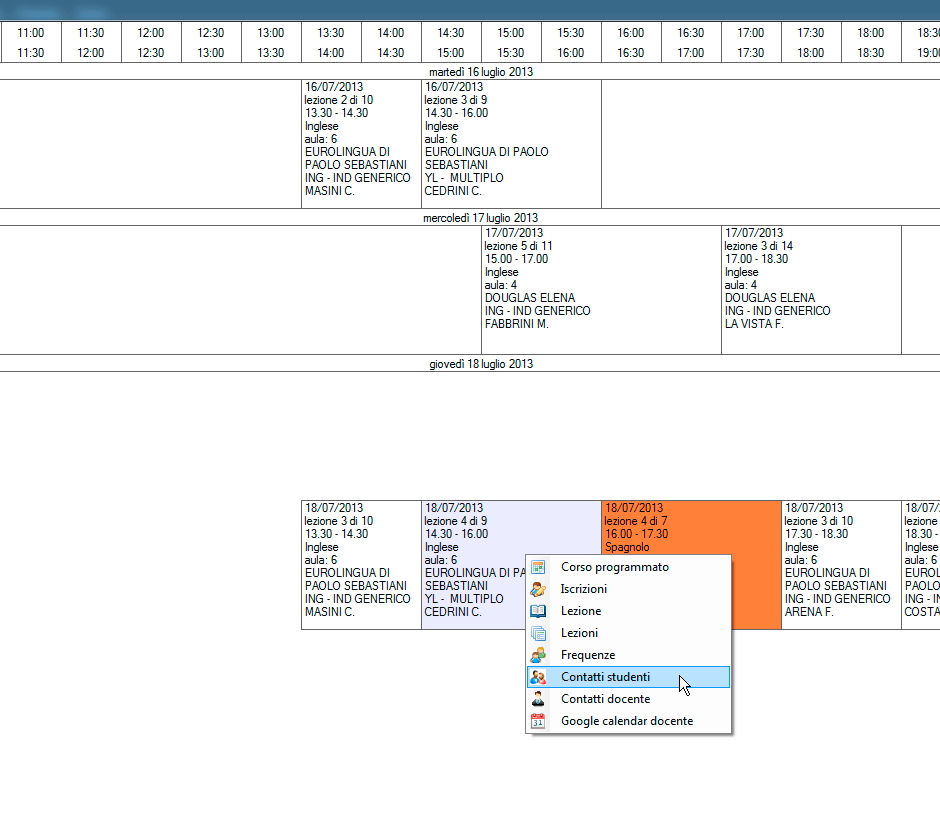Choose Iscrizioni menu entry
The image size is (940, 820).
pos(628,589)
